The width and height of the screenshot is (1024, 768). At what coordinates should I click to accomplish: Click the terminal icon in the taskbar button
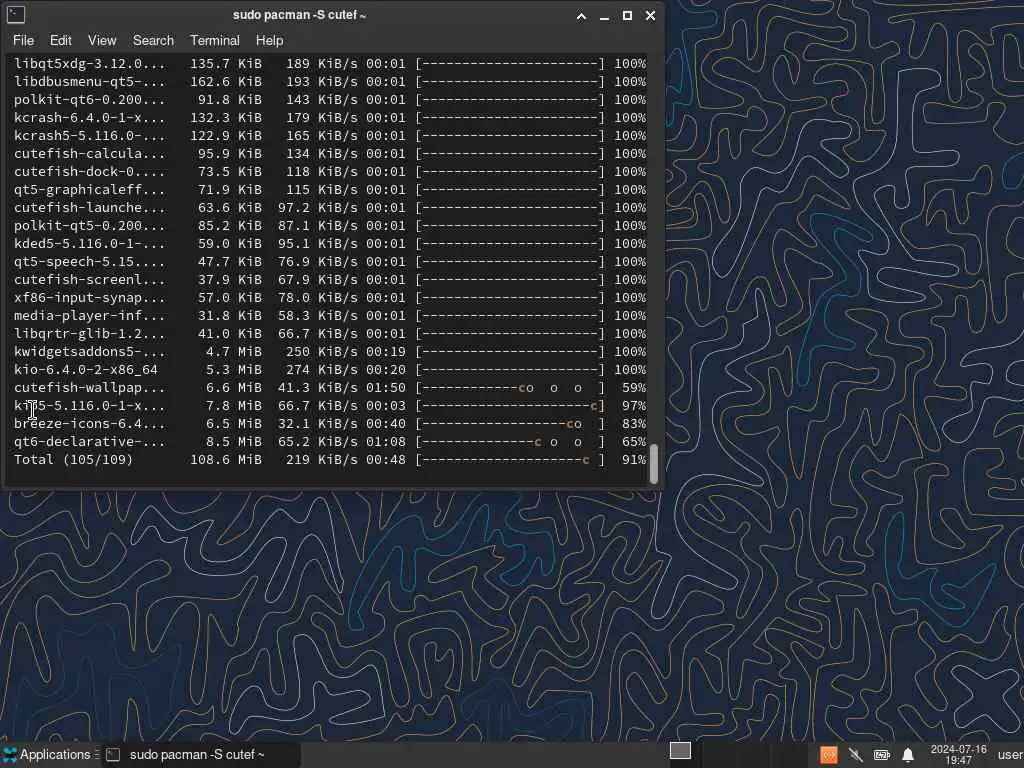pyautogui.click(x=113, y=755)
